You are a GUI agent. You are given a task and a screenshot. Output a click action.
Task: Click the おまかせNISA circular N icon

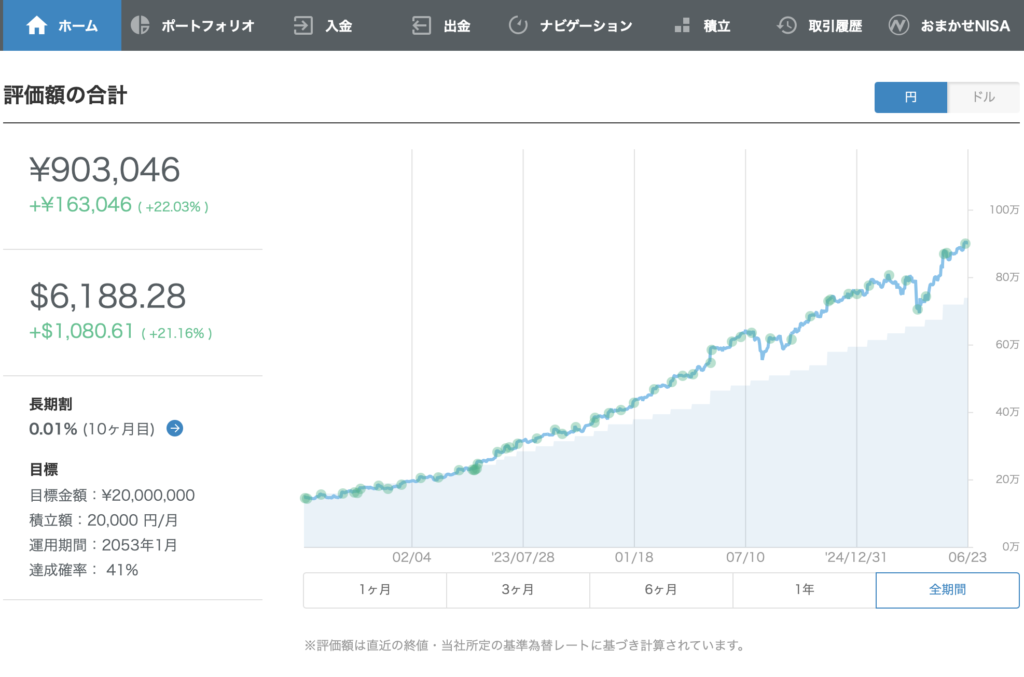(899, 25)
